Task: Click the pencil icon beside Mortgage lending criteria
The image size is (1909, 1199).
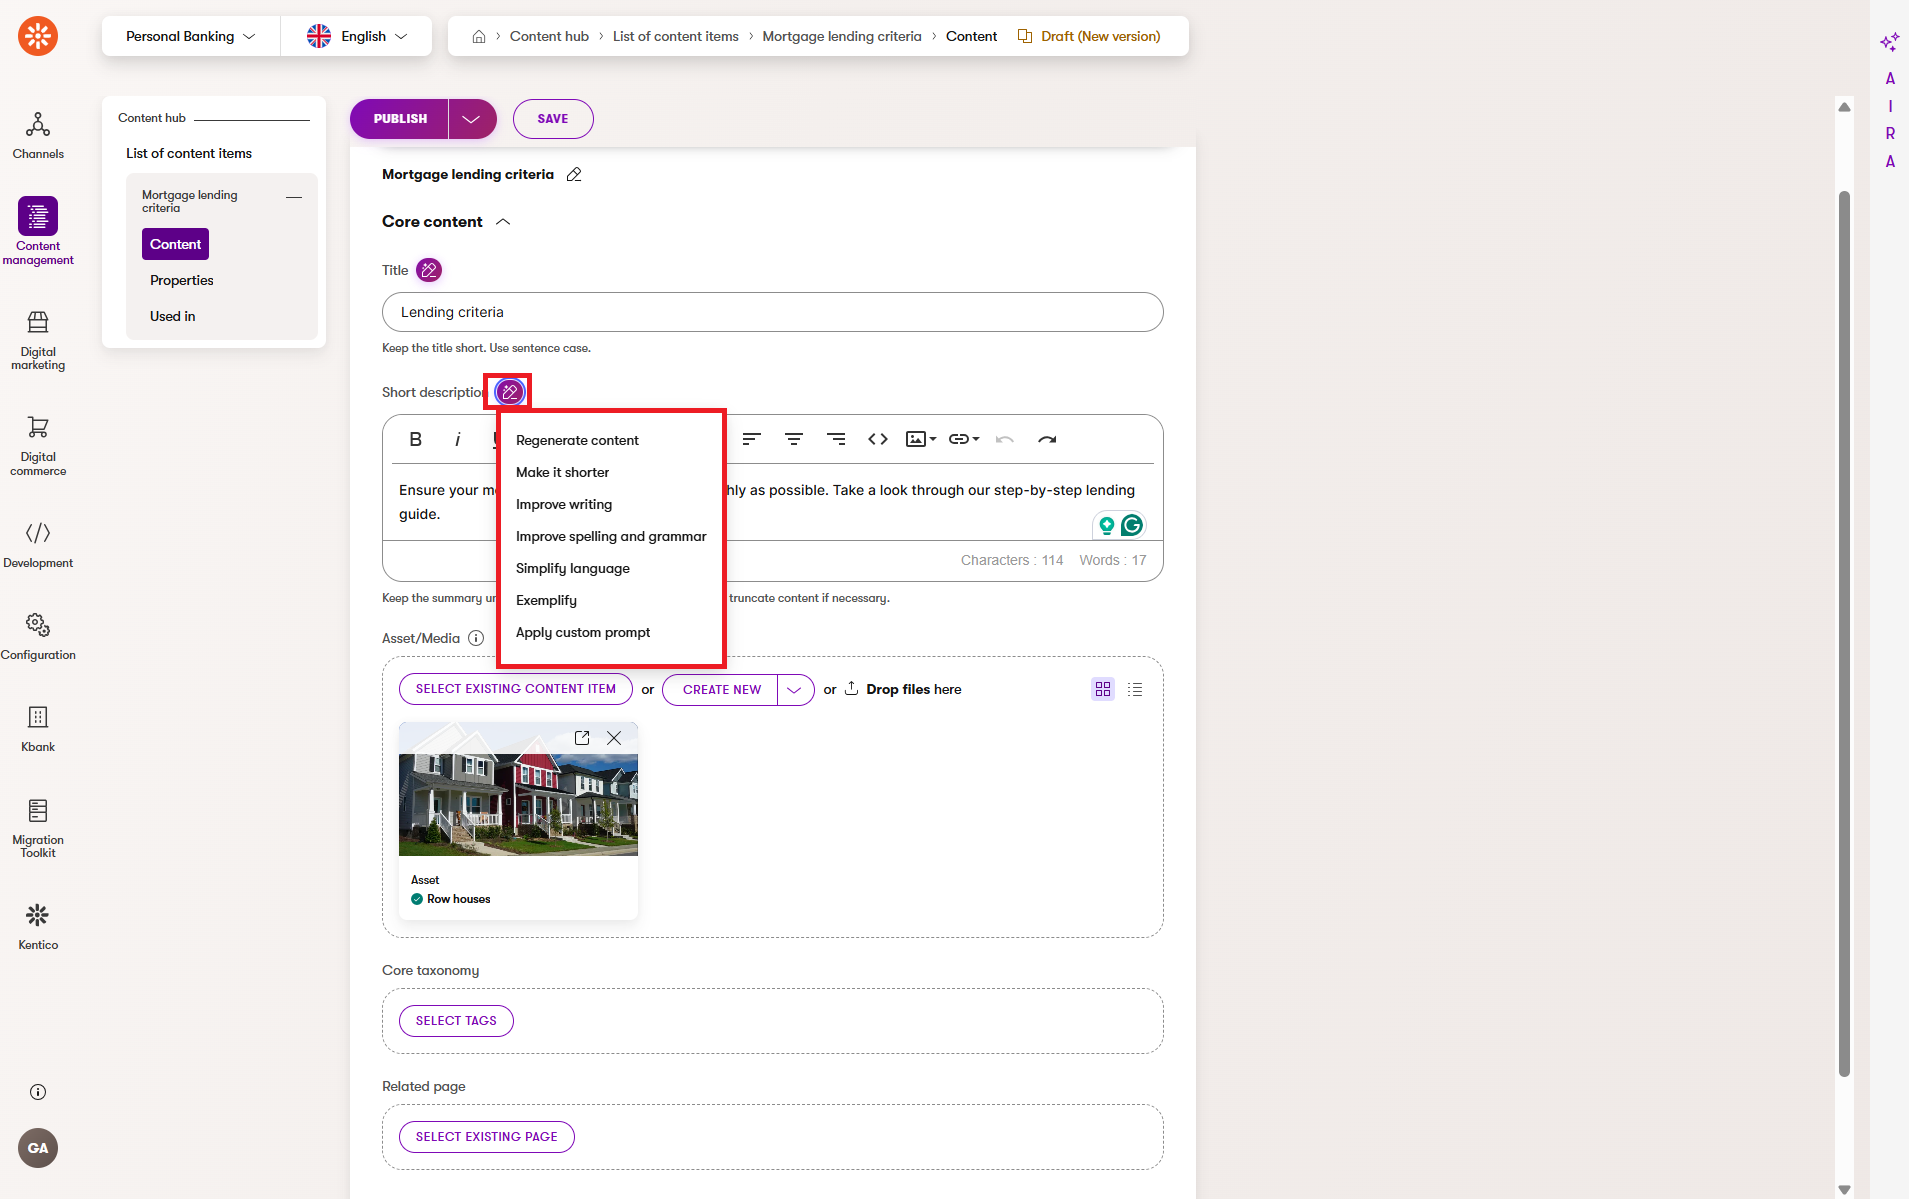Action: click(x=574, y=175)
